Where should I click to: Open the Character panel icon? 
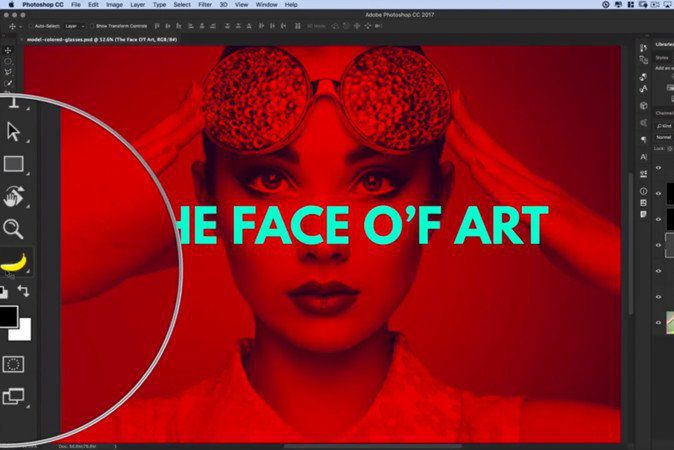[x=643, y=157]
